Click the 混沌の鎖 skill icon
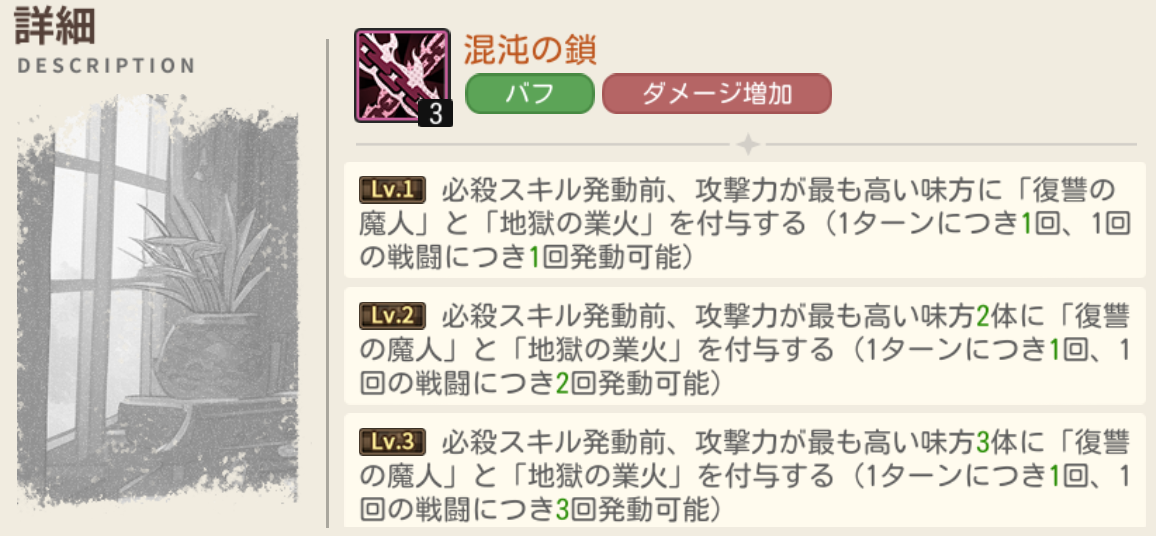 [399, 73]
